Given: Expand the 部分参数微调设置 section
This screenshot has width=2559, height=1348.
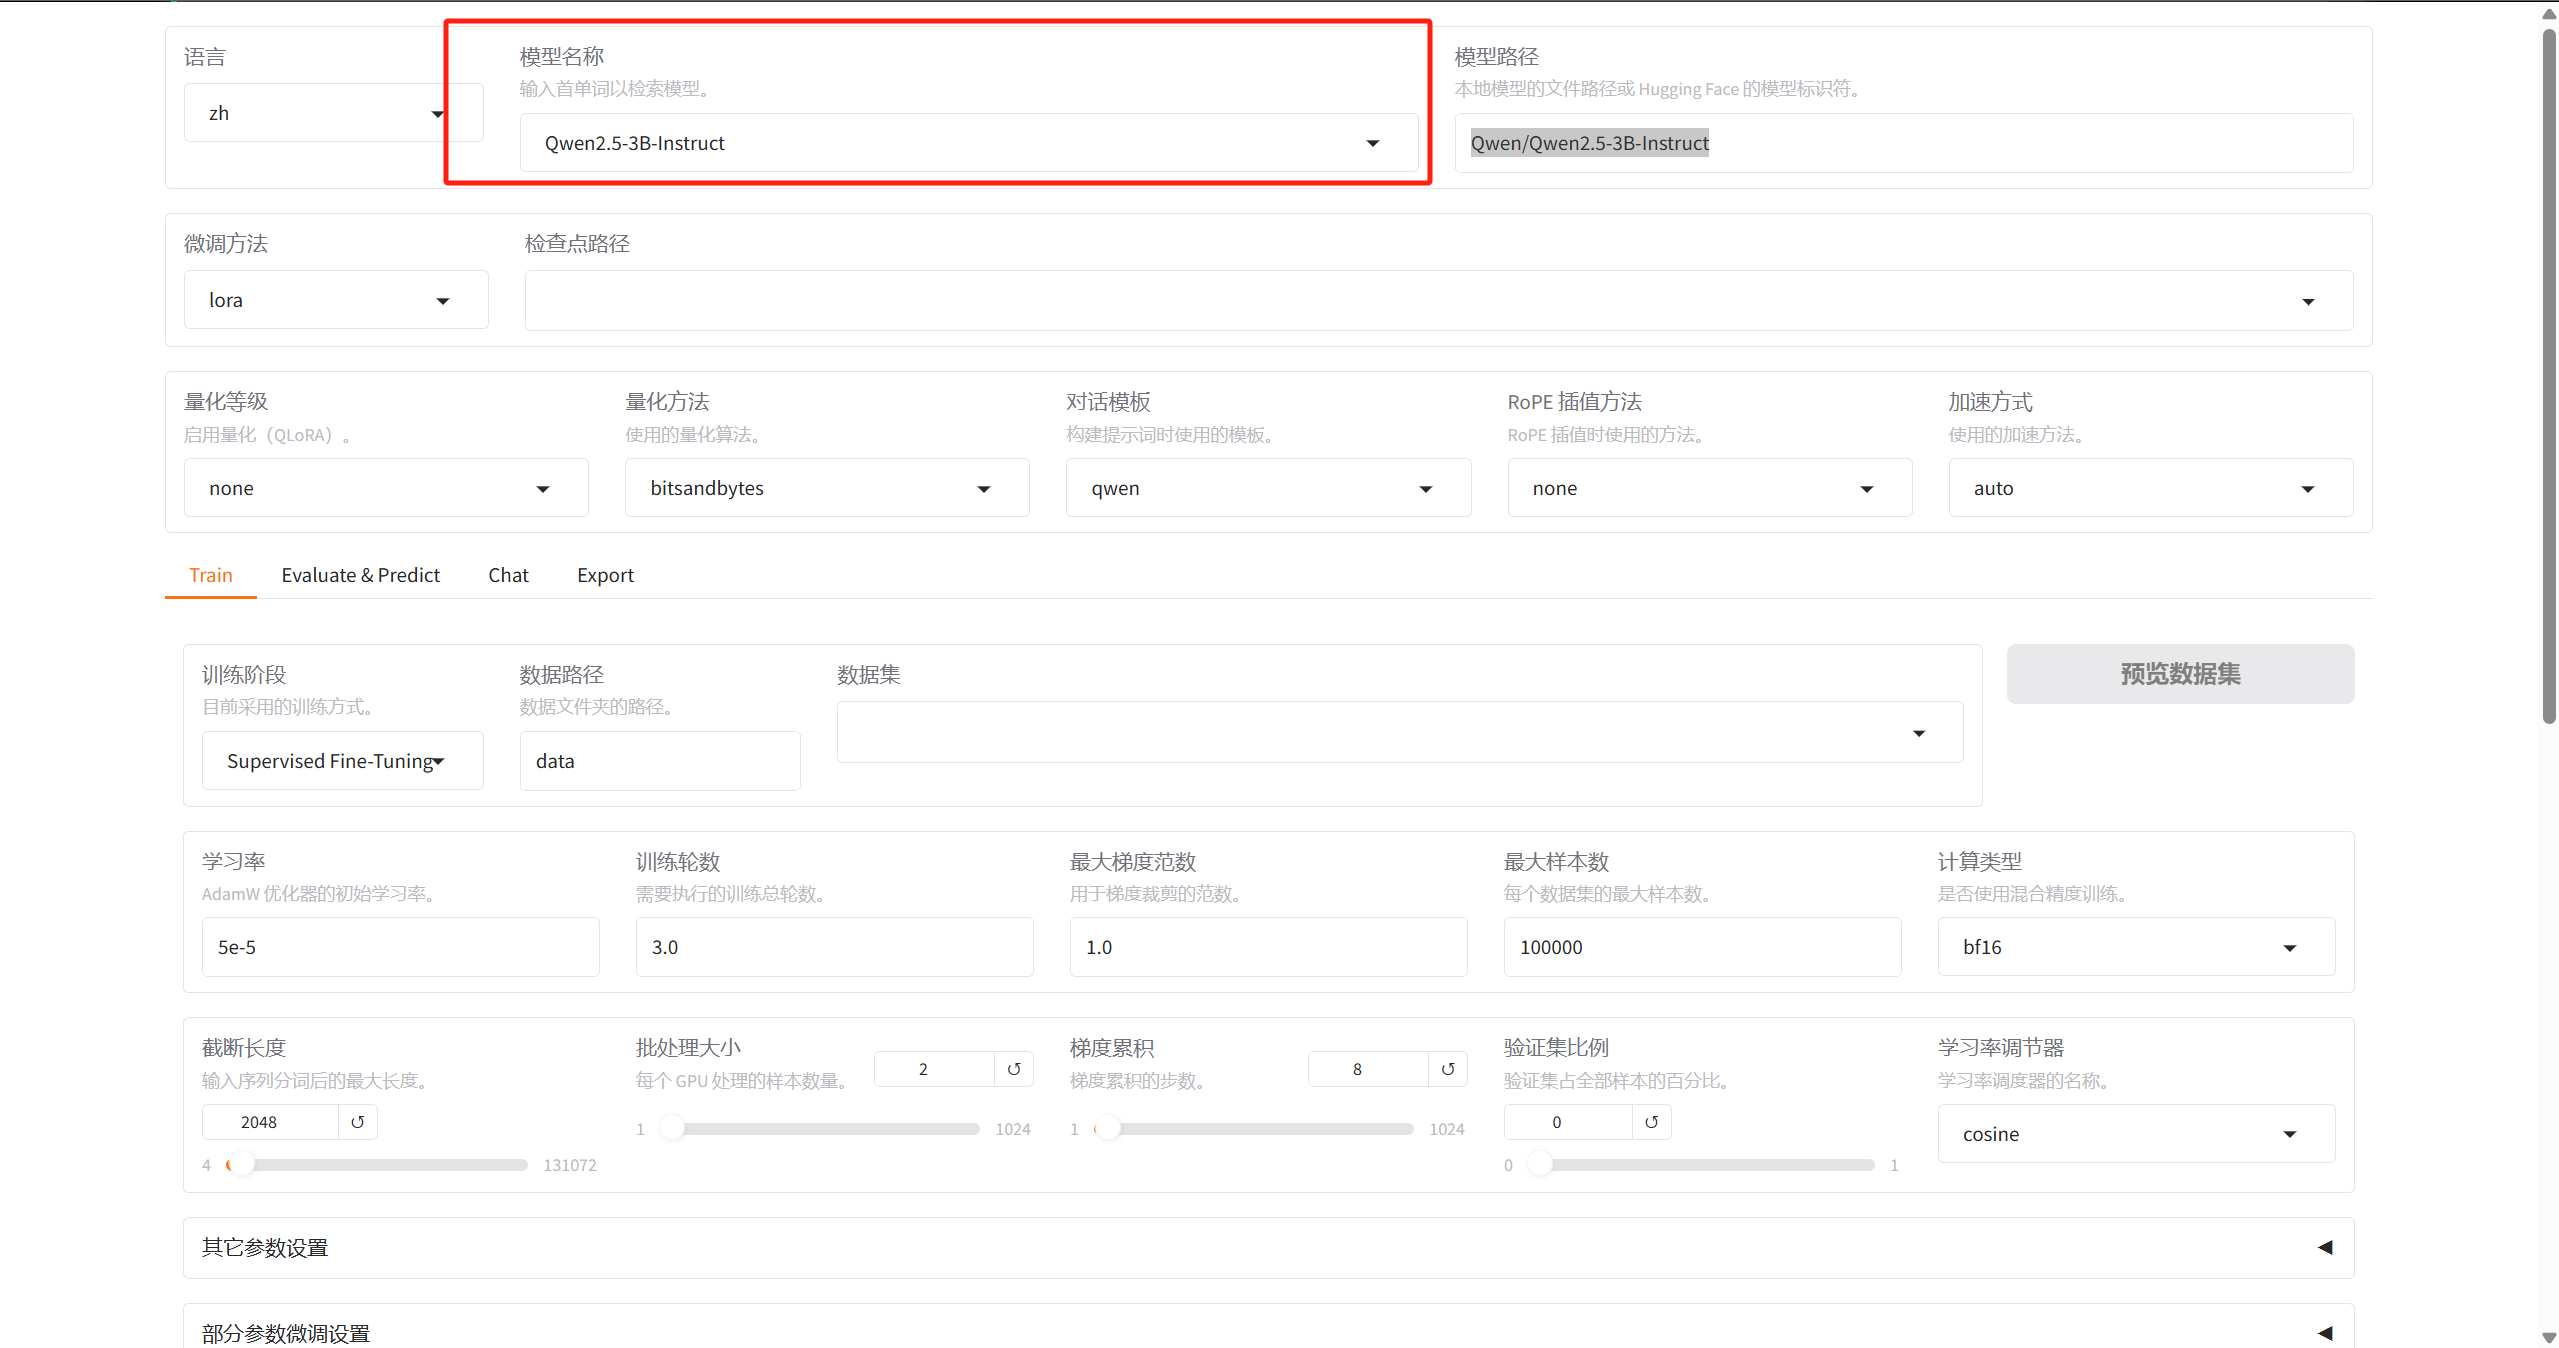Looking at the screenshot, I should tap(1268, 1332).
